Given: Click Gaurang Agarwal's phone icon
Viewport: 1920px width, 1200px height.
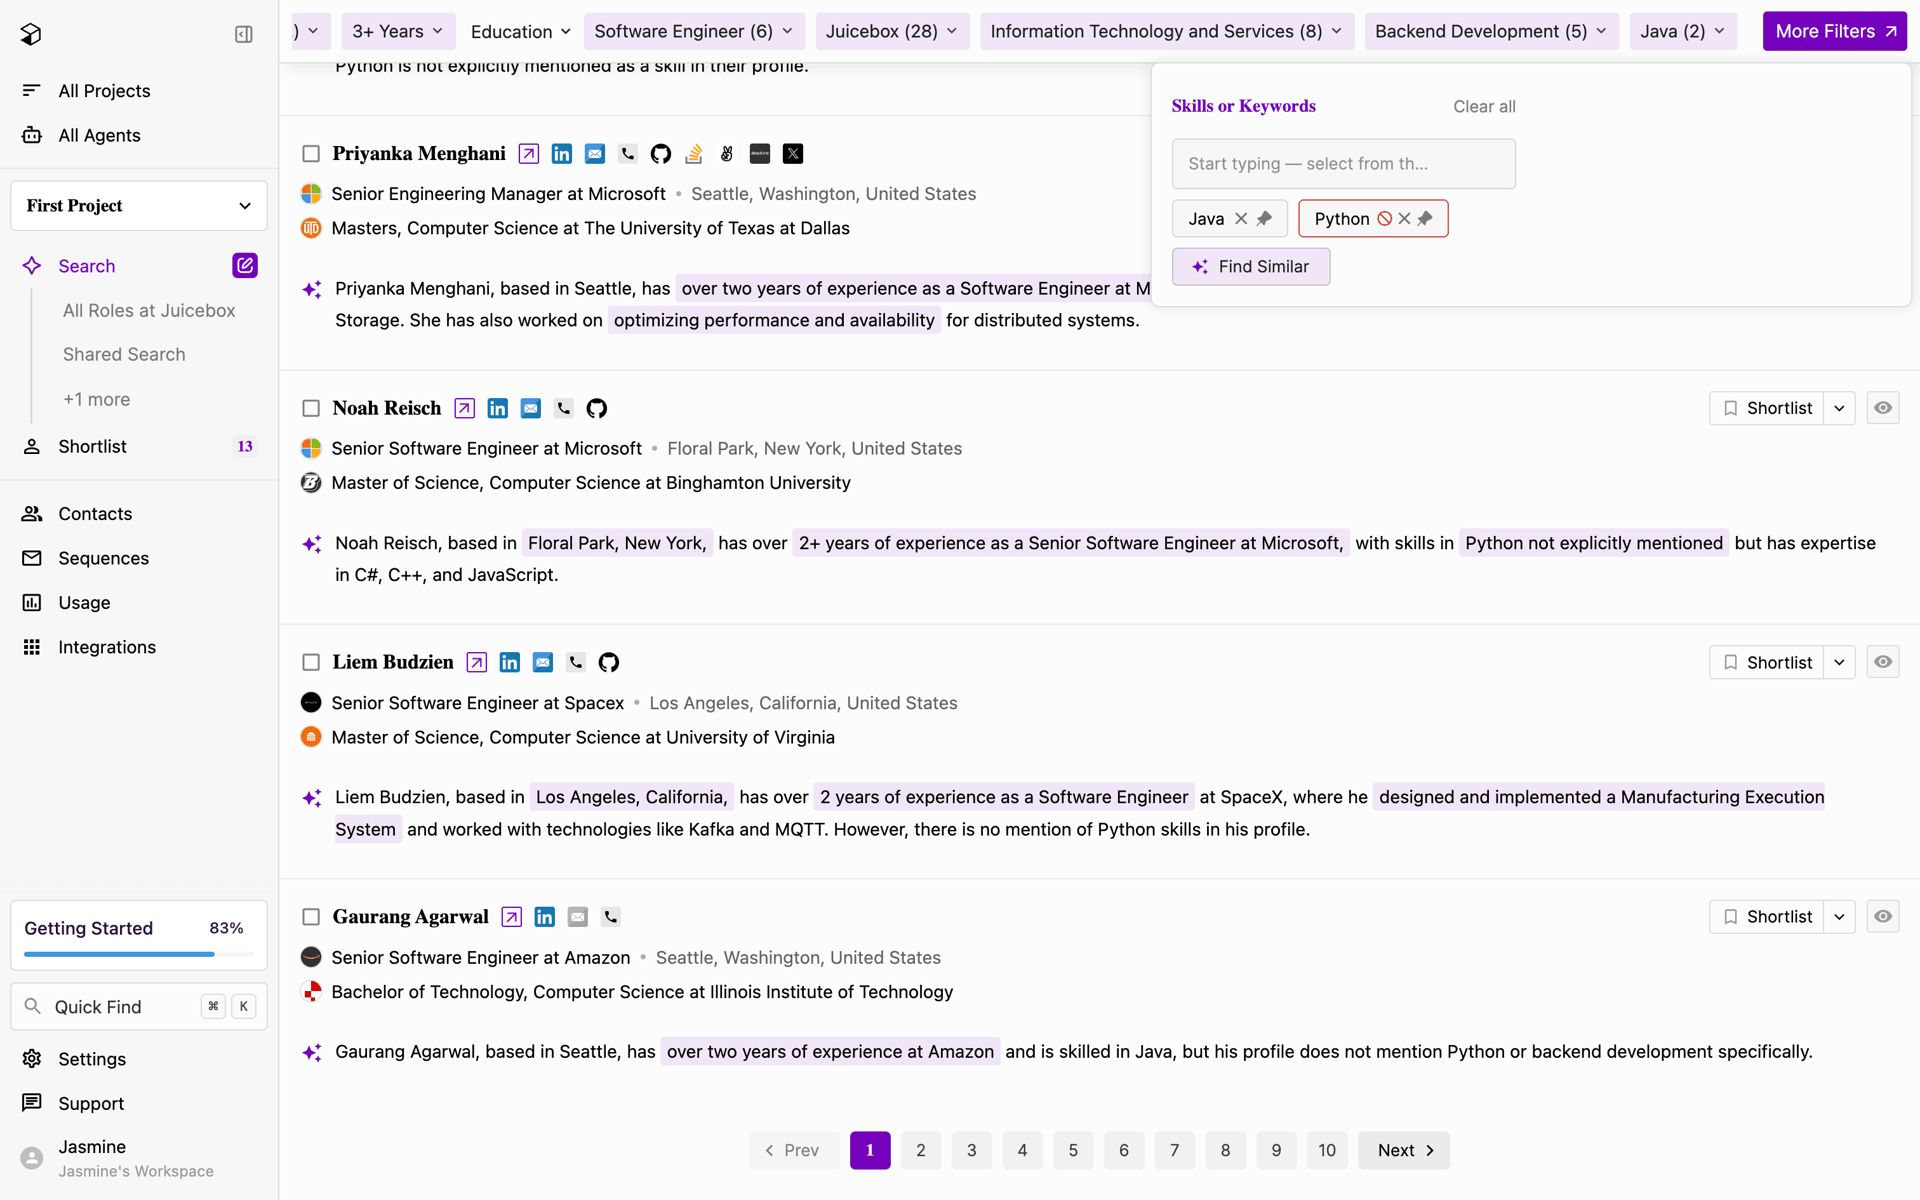Looking at the screenshot, I should (x=611, y=917).
